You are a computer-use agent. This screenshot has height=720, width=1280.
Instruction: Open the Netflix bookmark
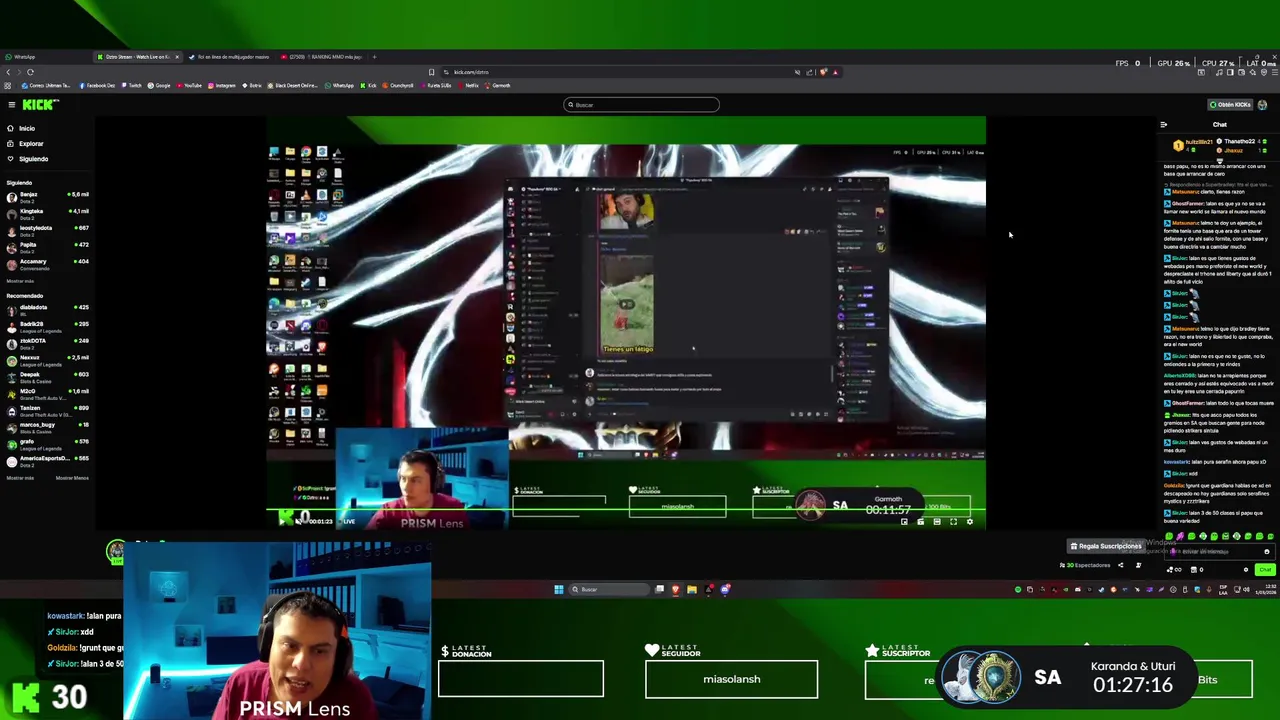[x=468, y=86]
